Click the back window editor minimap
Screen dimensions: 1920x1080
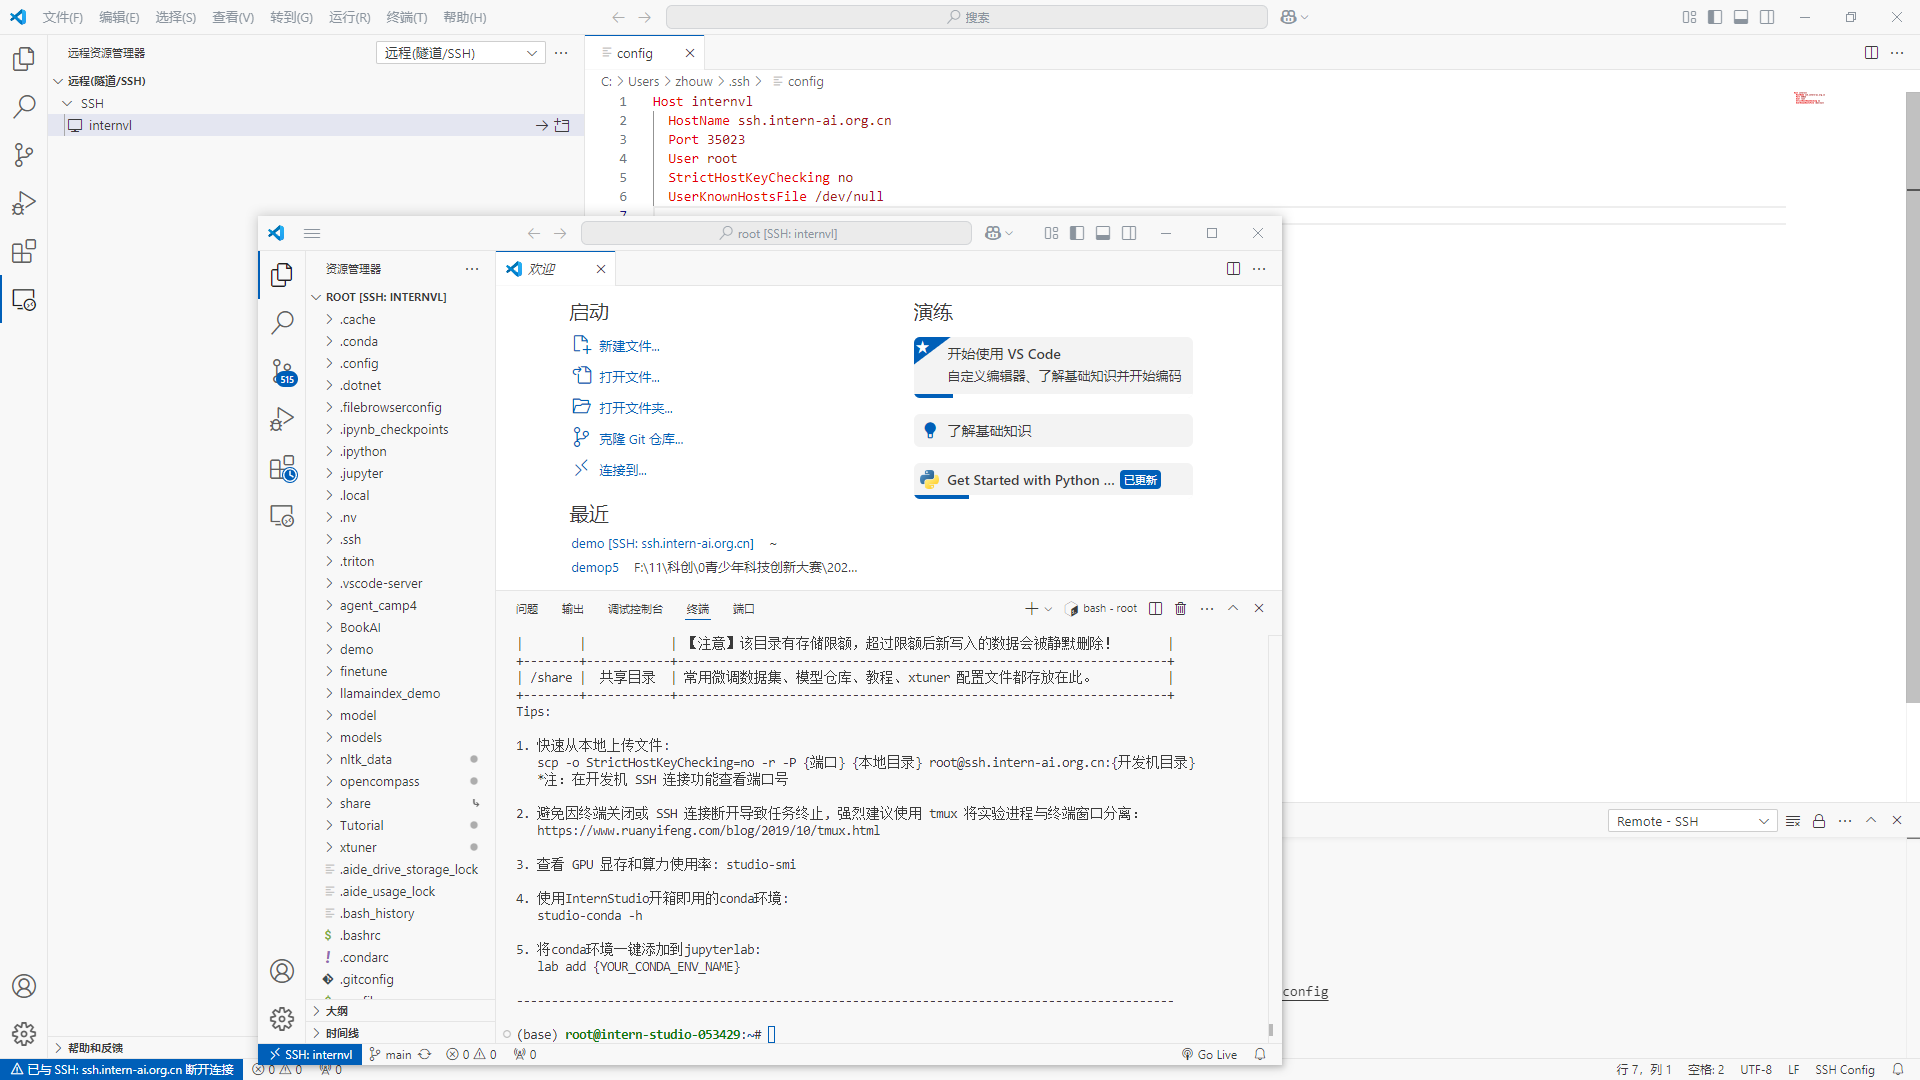coord(1809,98)
